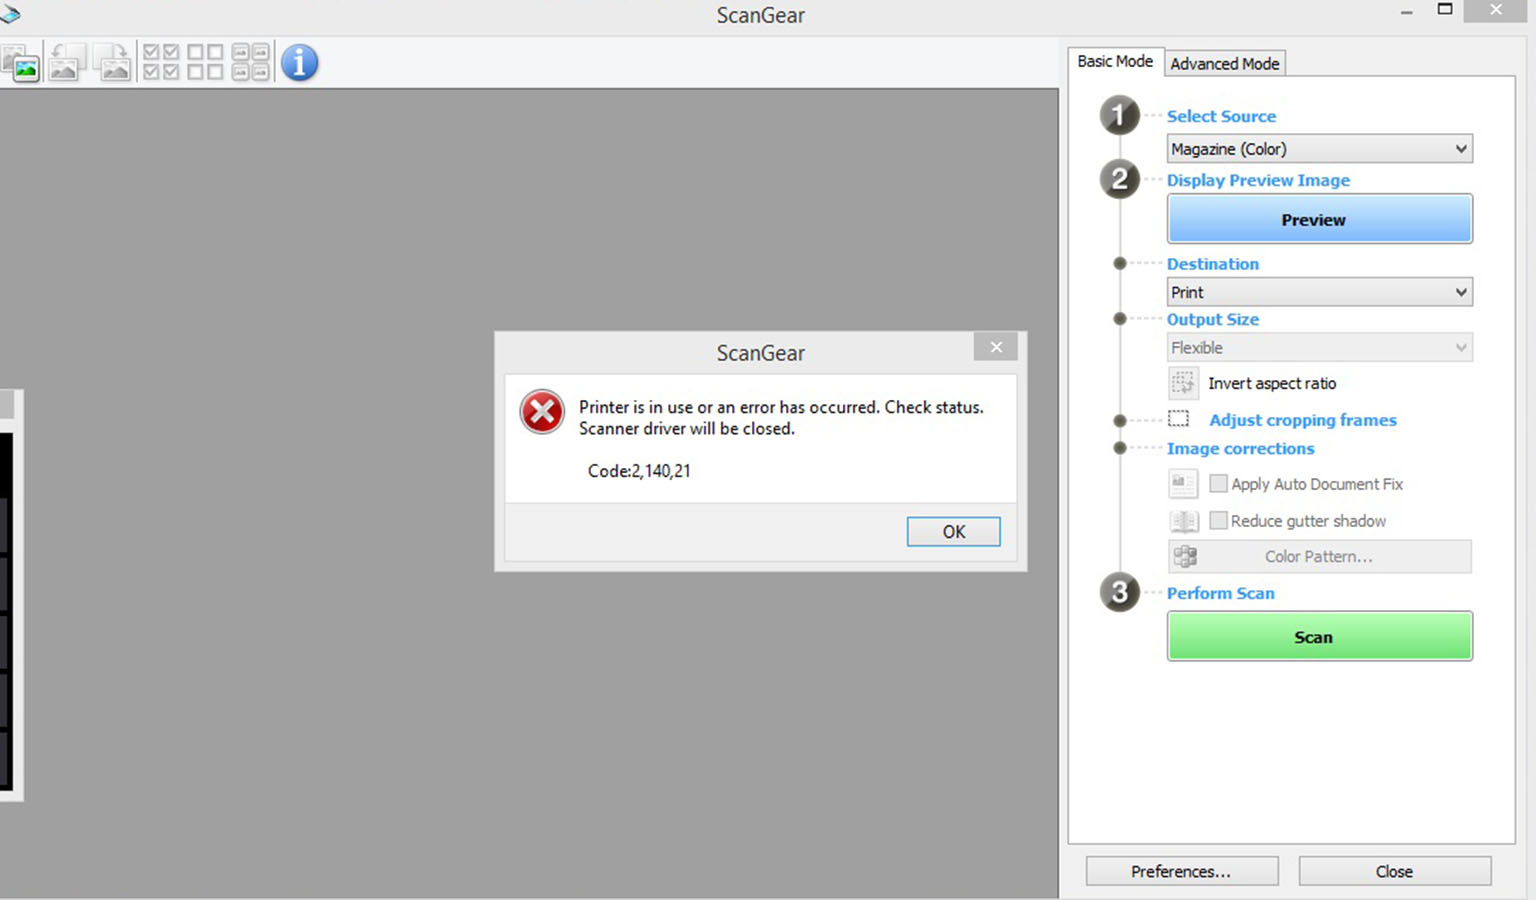This screenshot has height=900, width=1536.
Task: Click the blue Preview button
Action: pyautogui.click(x=1320, y=219)
